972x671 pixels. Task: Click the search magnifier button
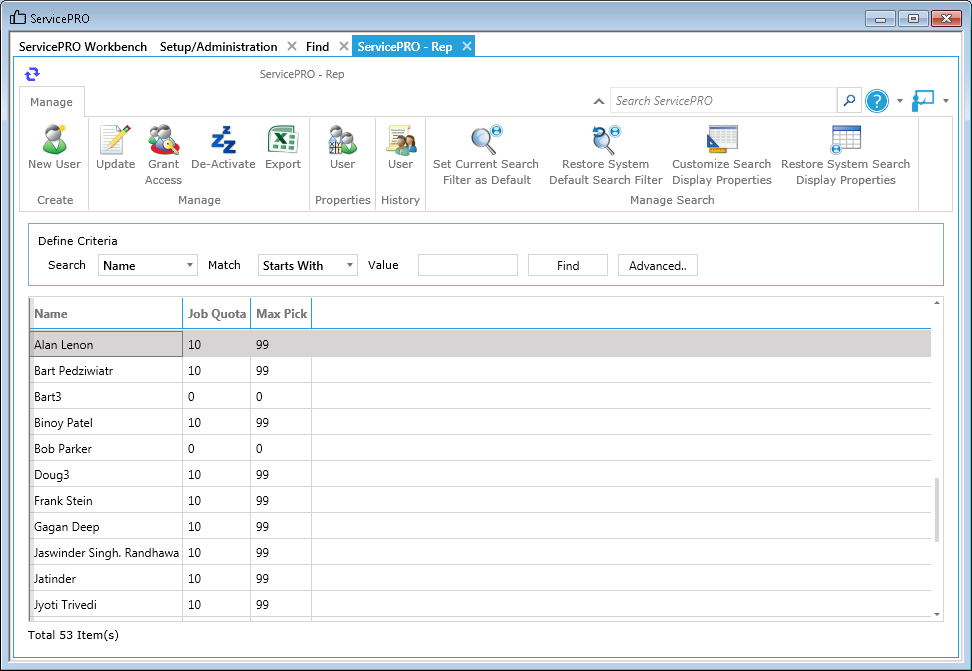pos(849,100)
